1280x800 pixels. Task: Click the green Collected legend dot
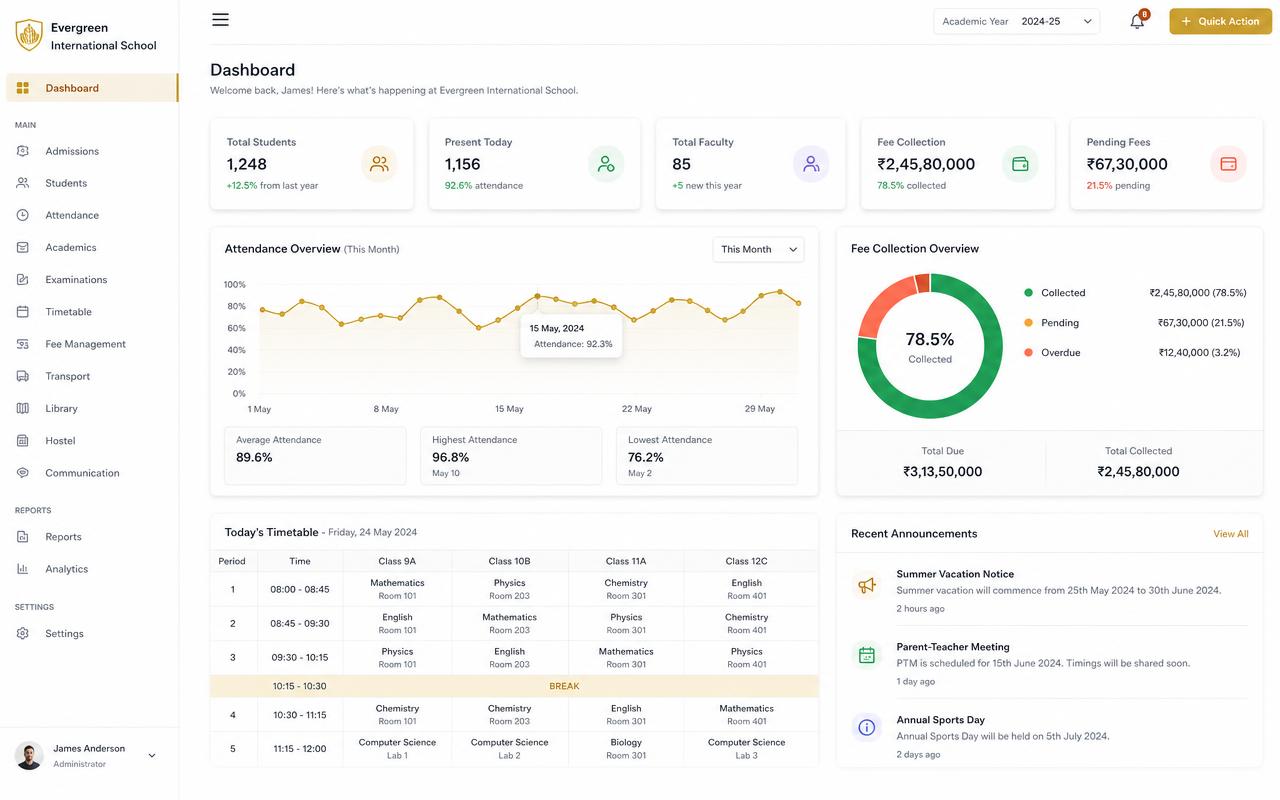click(x=1028, y=293)
